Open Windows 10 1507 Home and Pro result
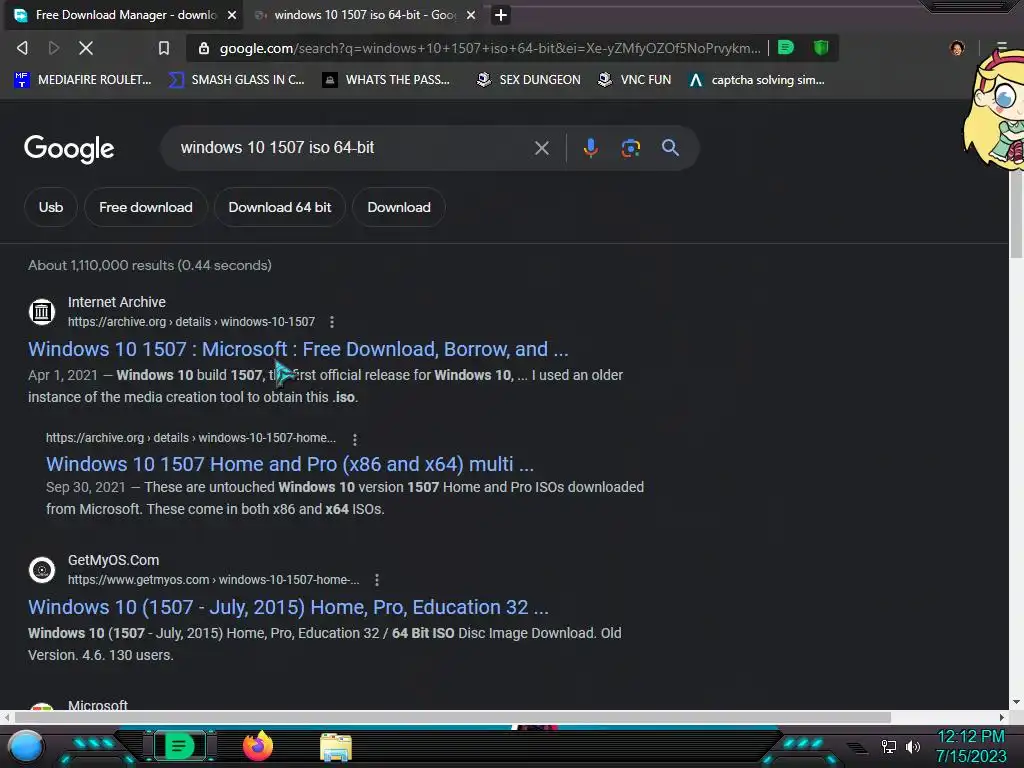 coord(290,464)
